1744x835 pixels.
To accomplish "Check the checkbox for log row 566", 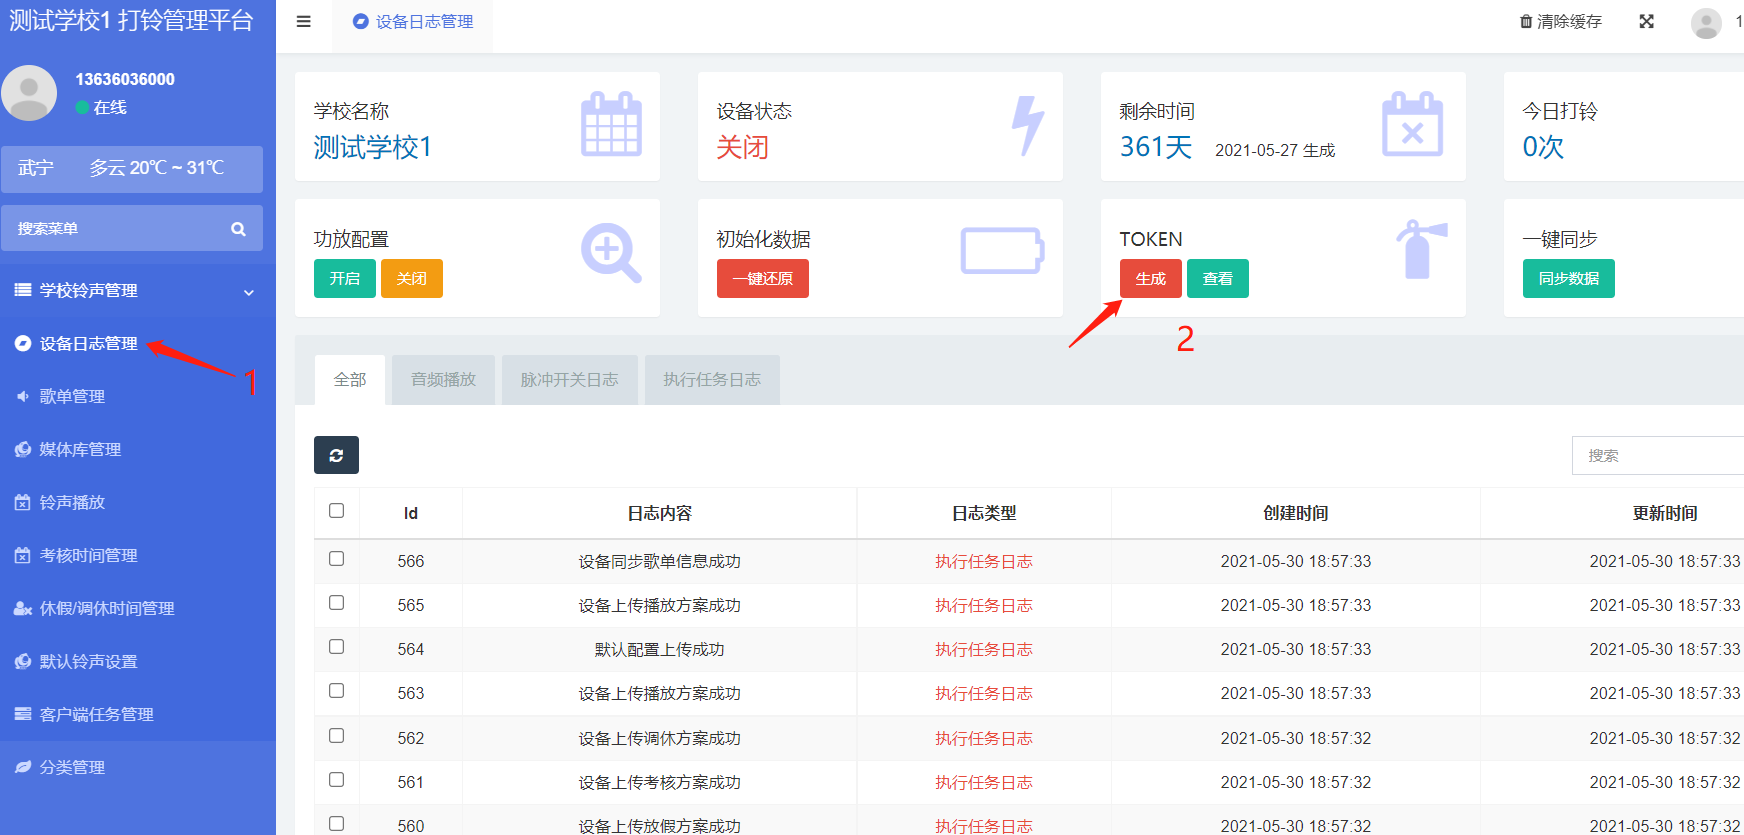I will coord(337,559).
